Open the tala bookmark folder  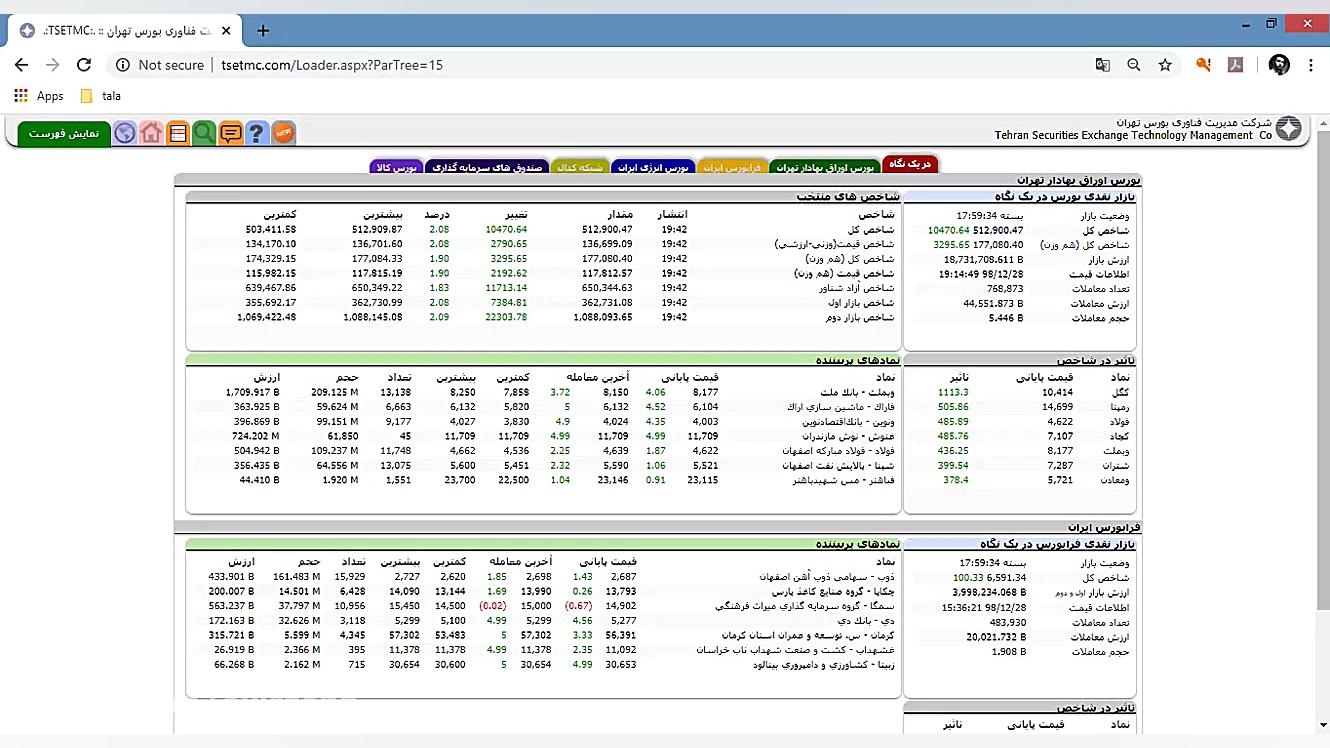pos(100,96)
